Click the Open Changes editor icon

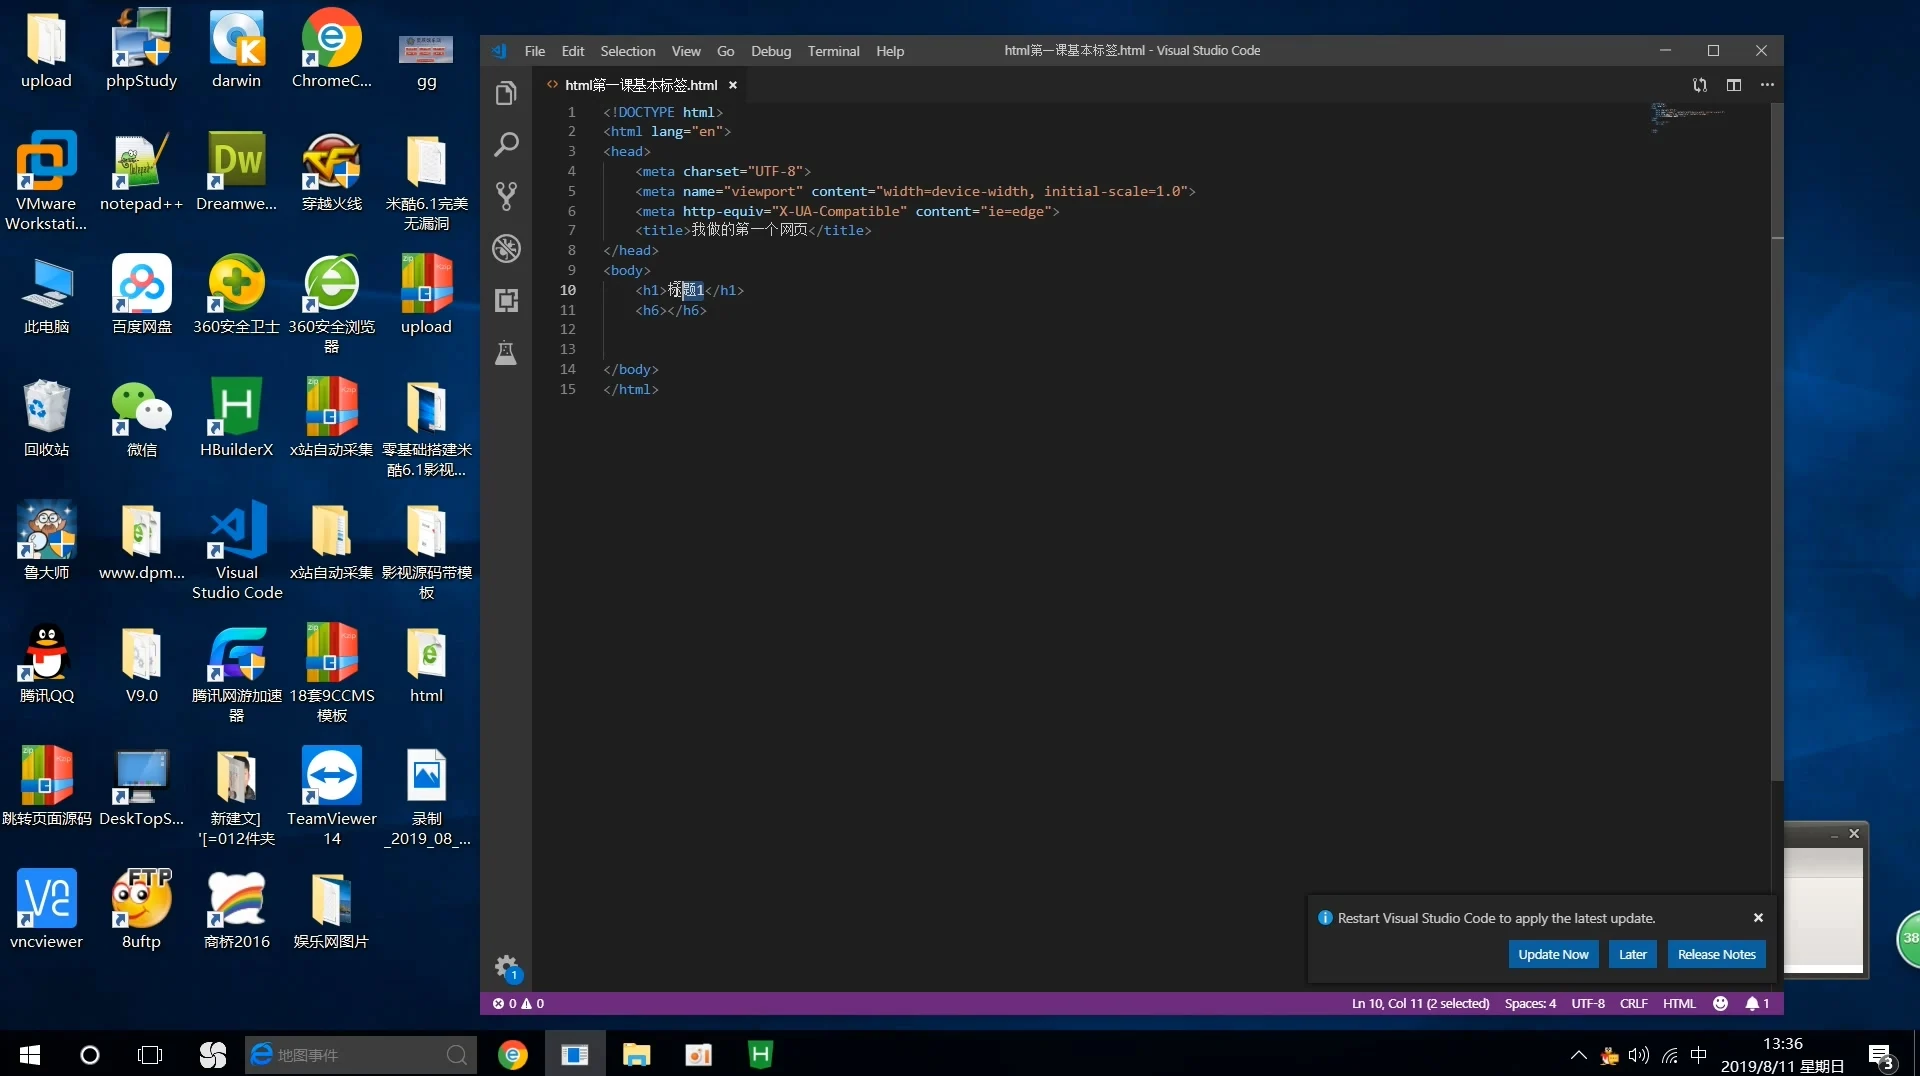point(1699,85)
